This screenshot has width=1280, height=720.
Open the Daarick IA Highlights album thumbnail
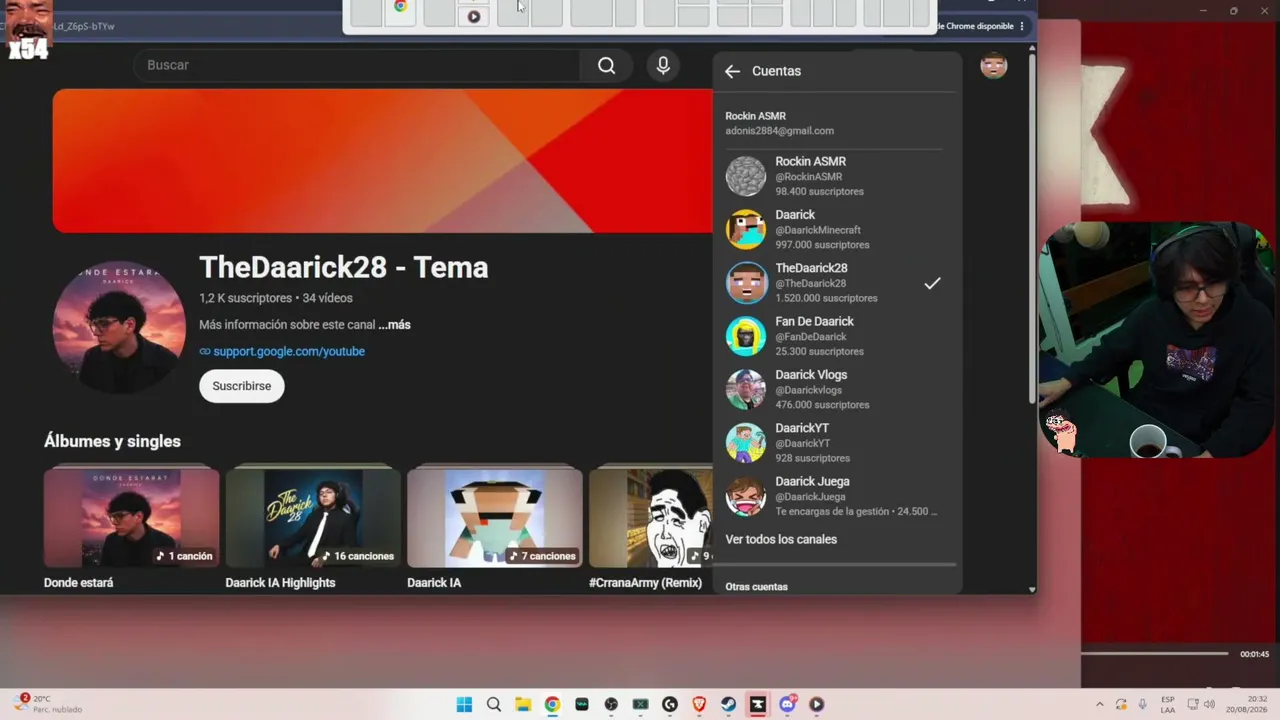[x=313, y=517]
